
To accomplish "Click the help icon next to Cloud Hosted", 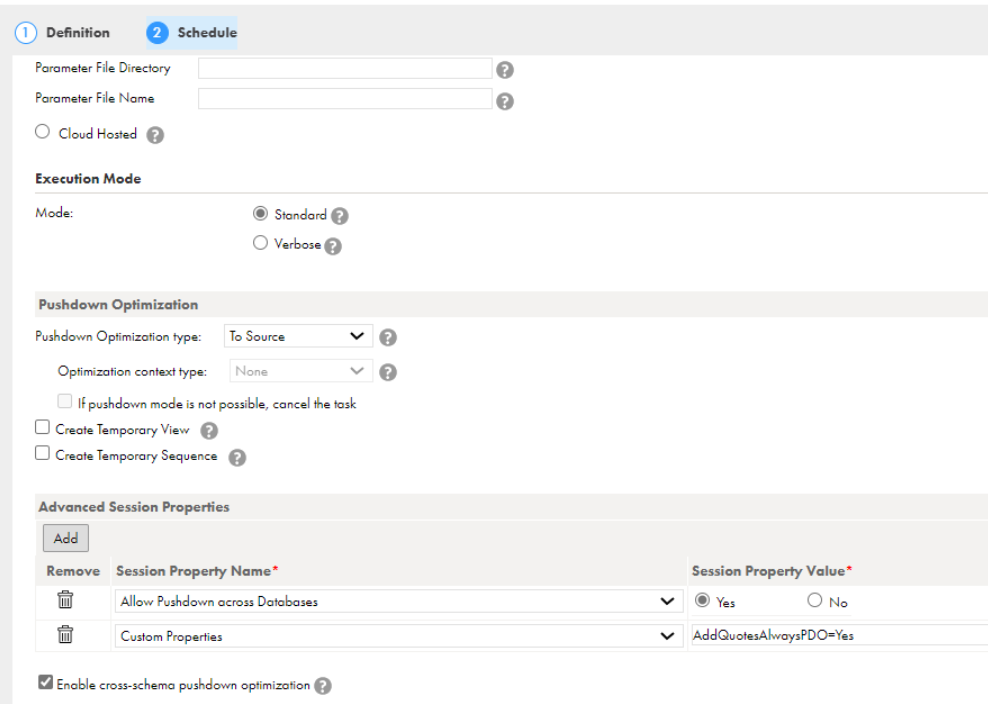I will tap(155, 135).
